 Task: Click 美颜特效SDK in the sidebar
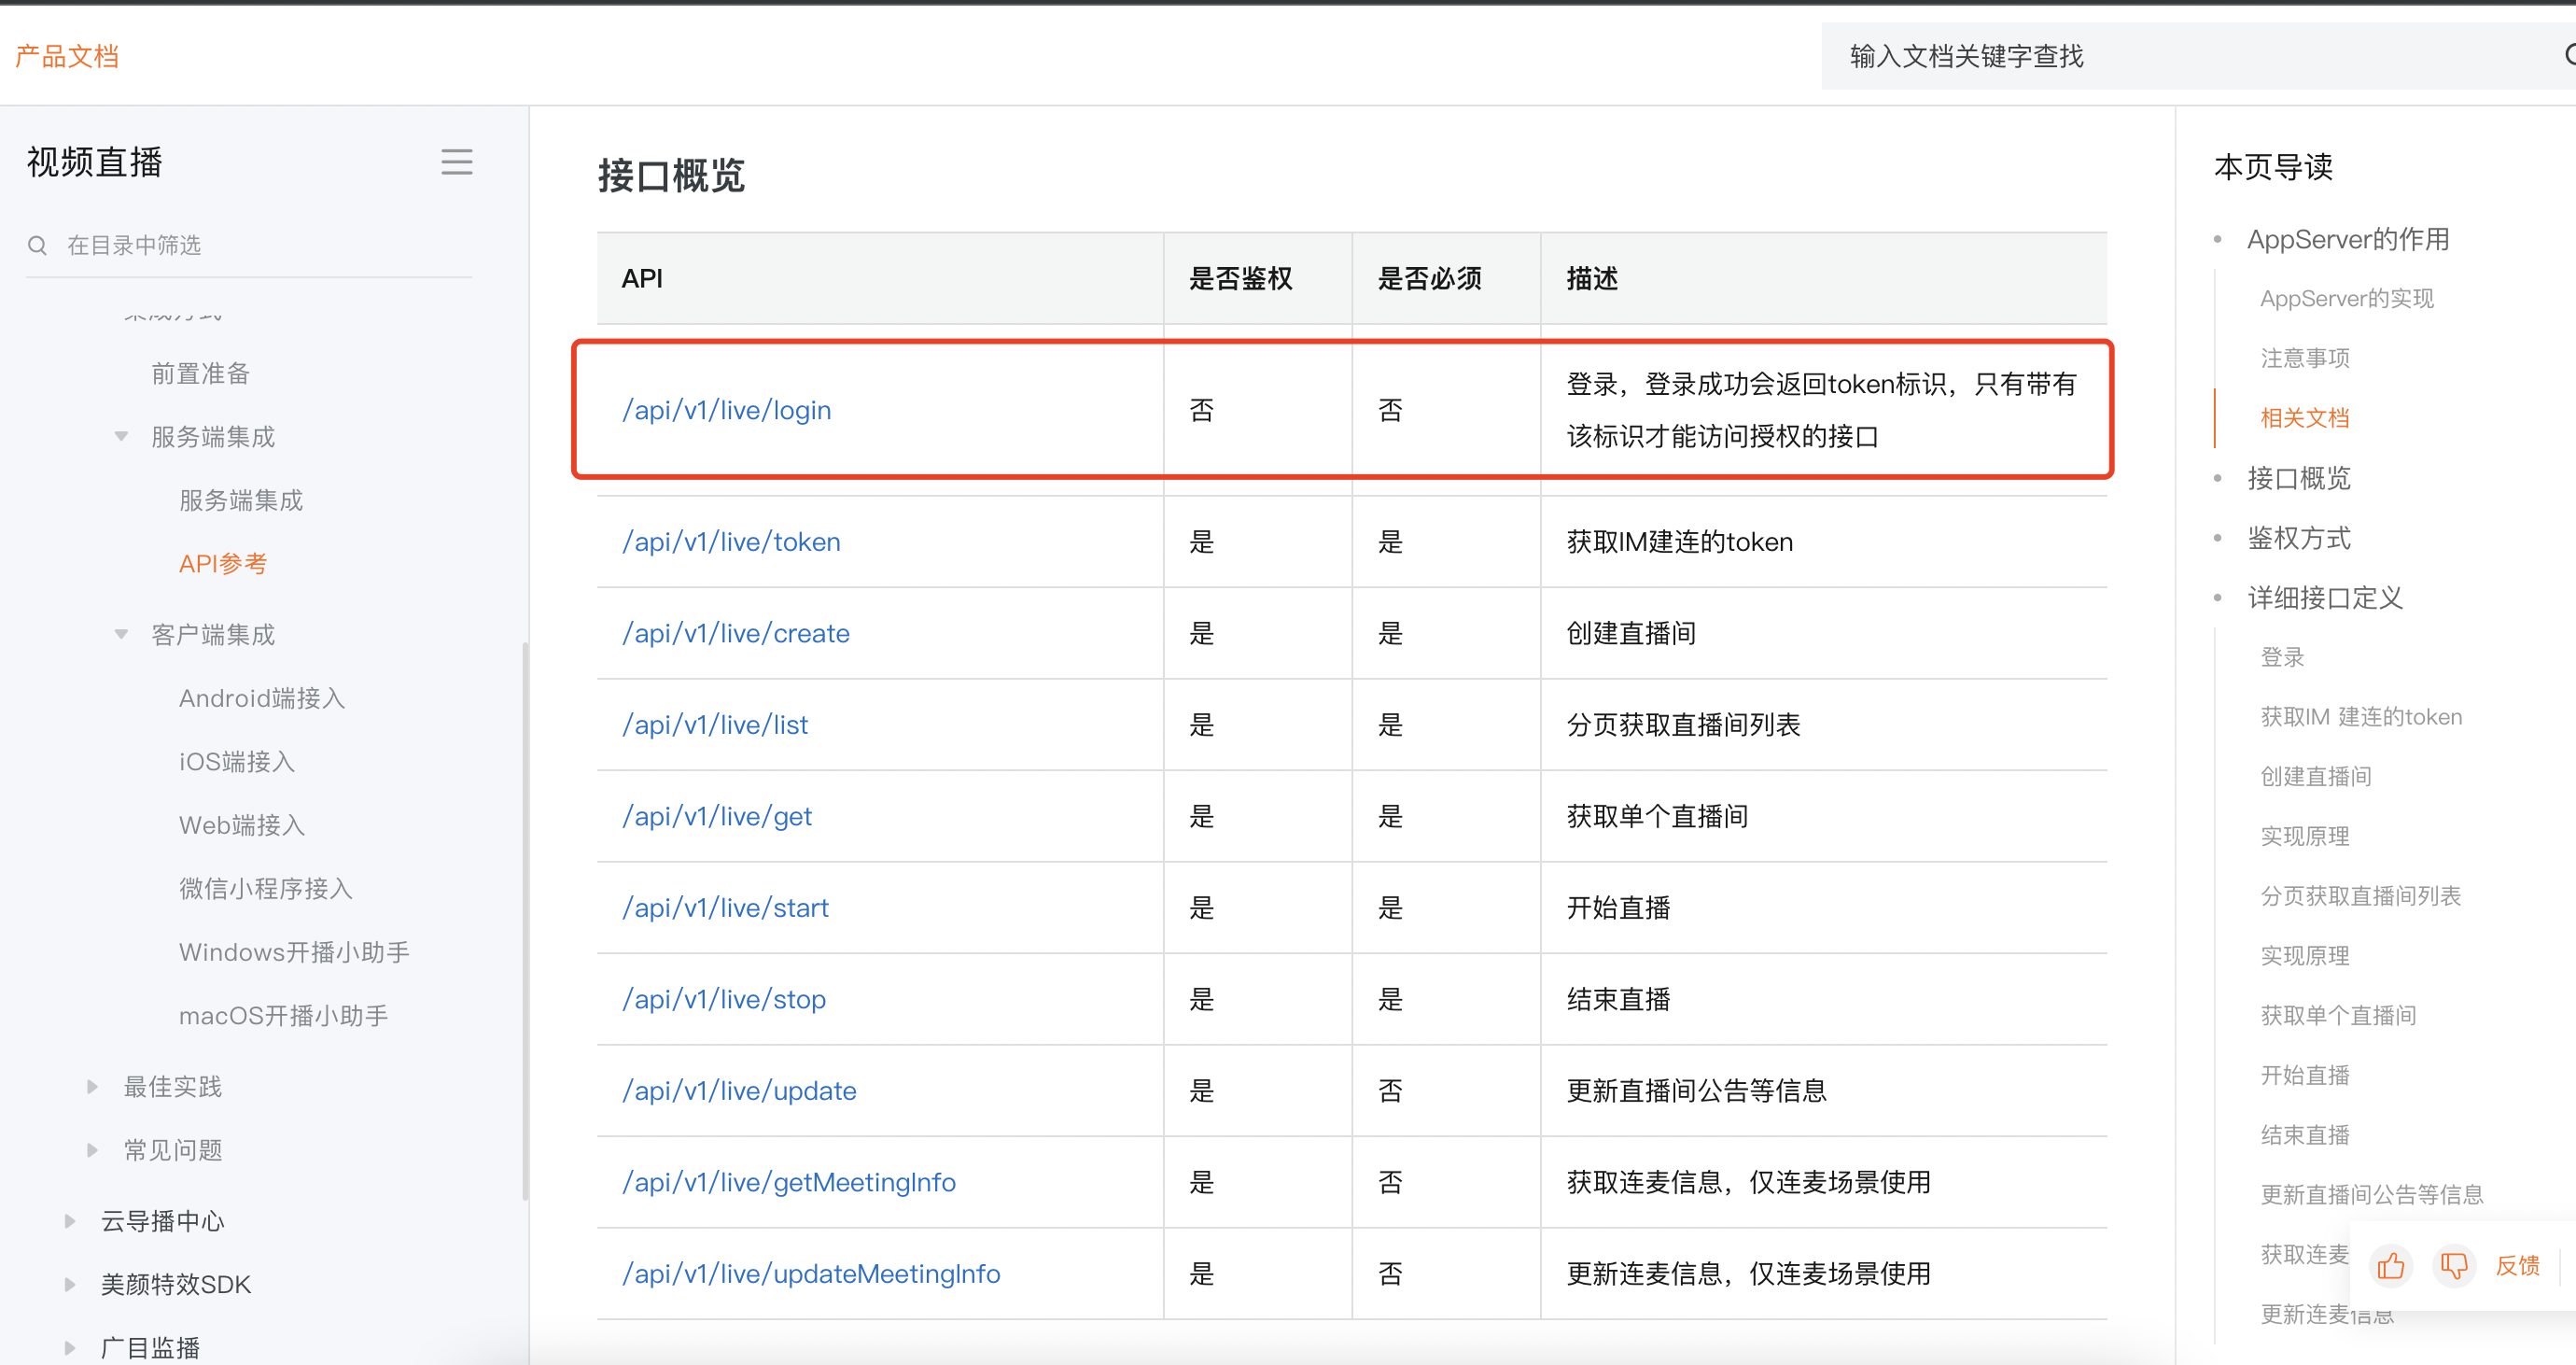175,1285
